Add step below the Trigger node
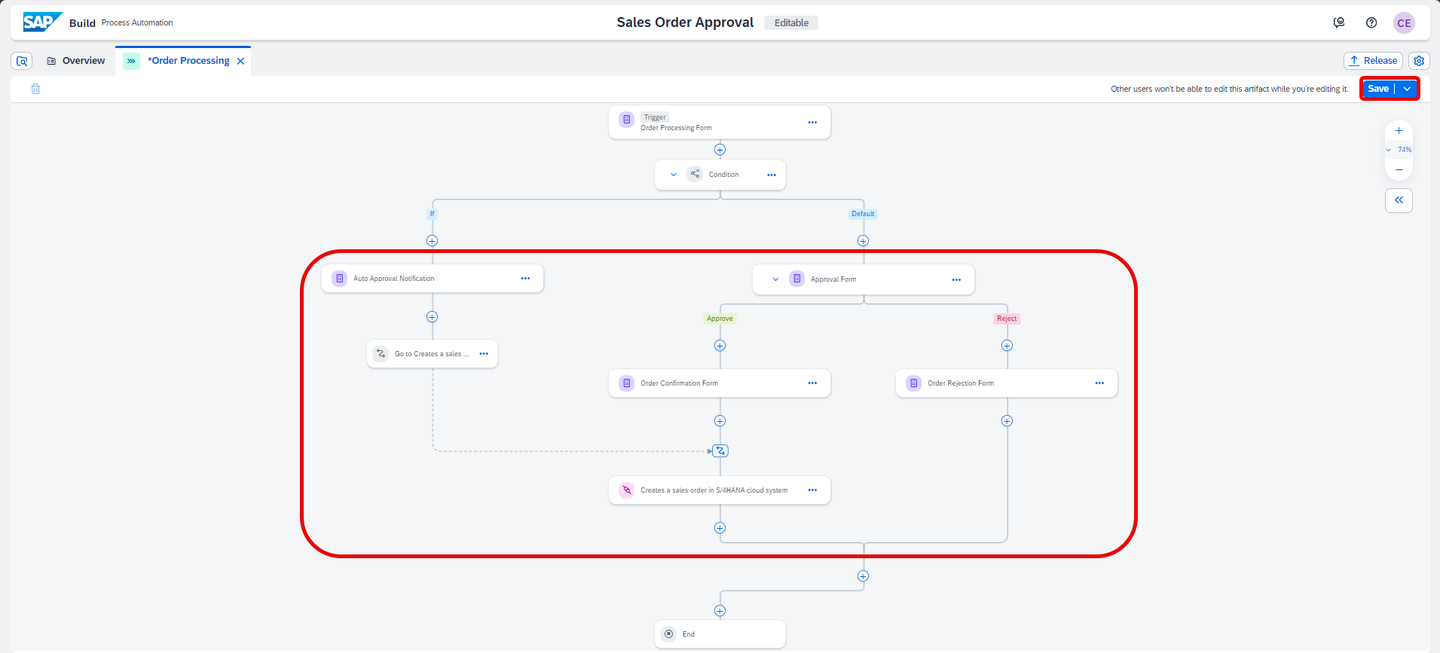Viewport: 1440px width, 653px height. coord(720,149)
